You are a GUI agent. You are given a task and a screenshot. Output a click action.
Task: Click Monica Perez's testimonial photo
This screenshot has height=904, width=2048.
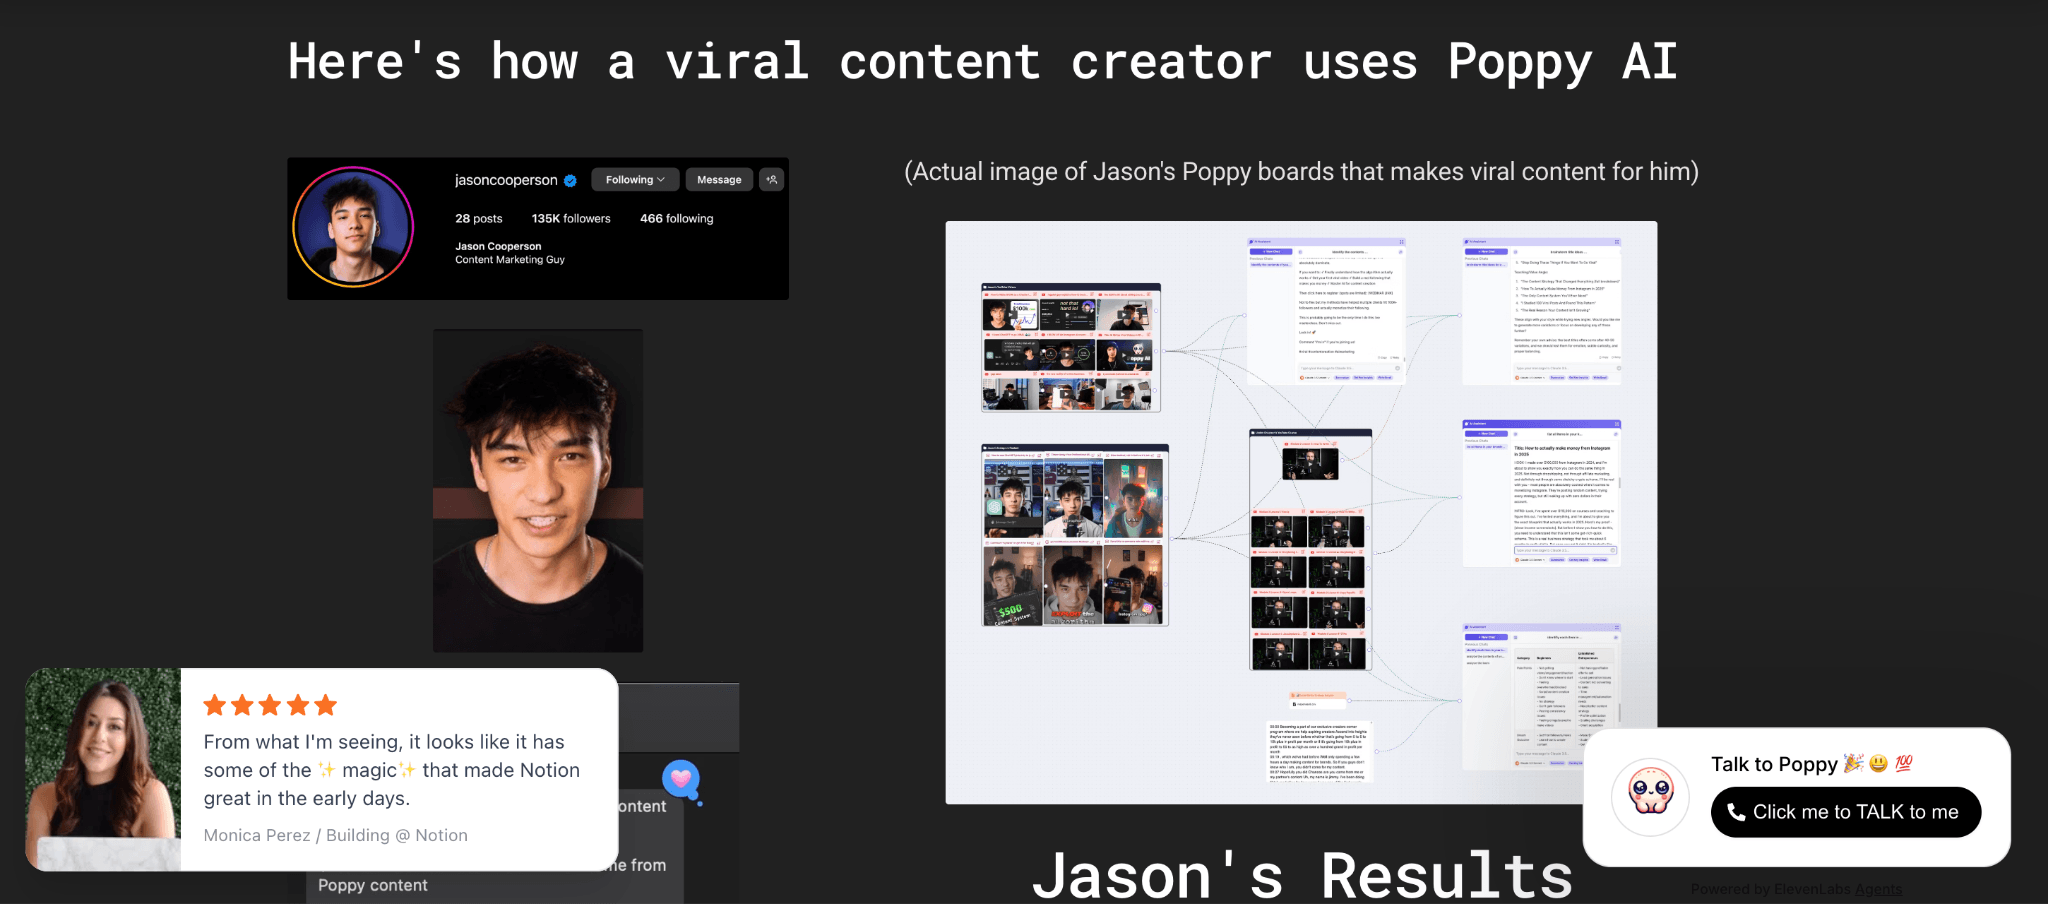tap(103, 769)
